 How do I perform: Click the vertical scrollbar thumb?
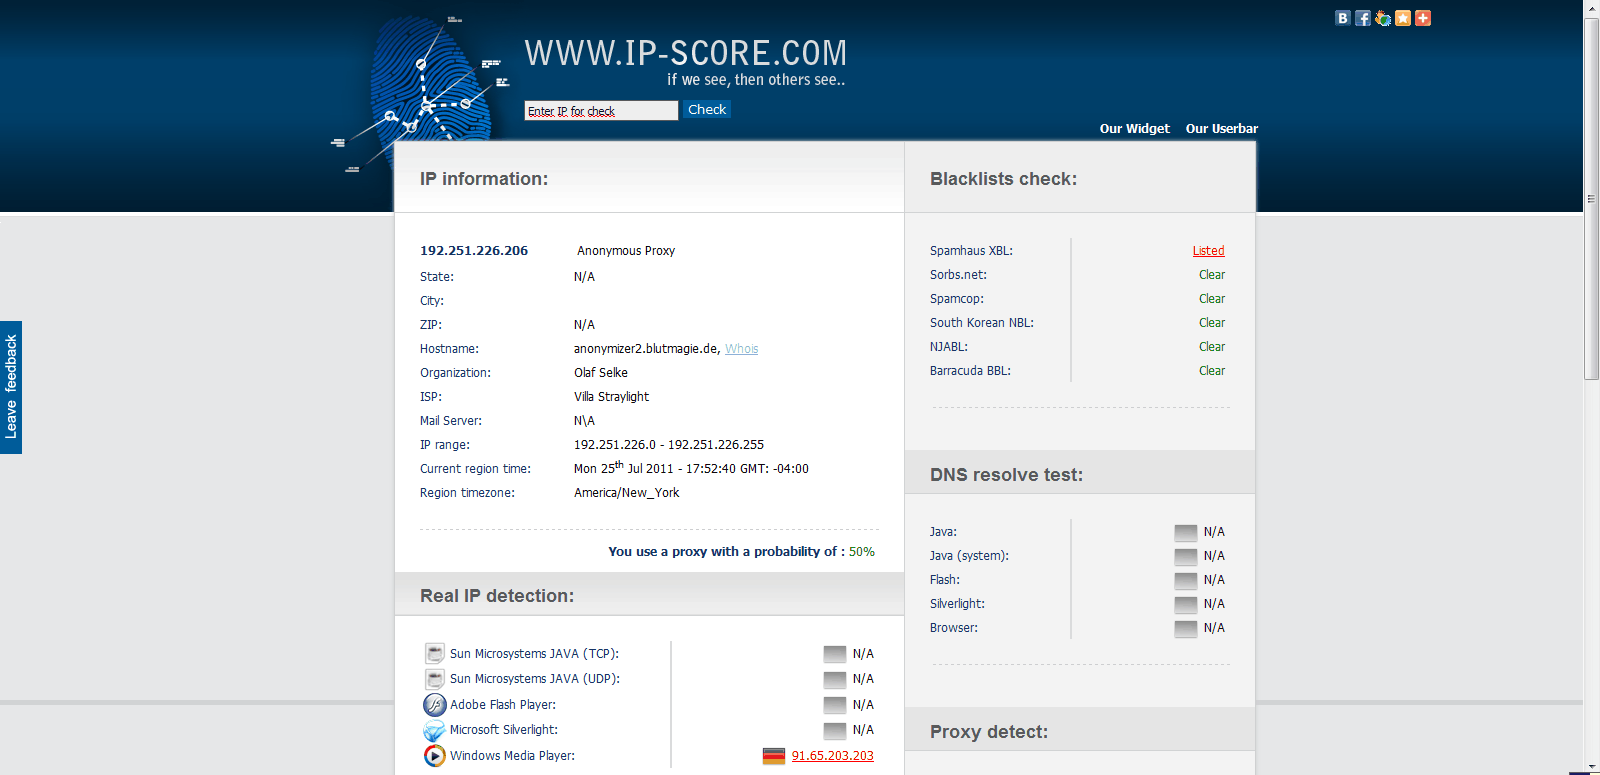click(1591, 200)
